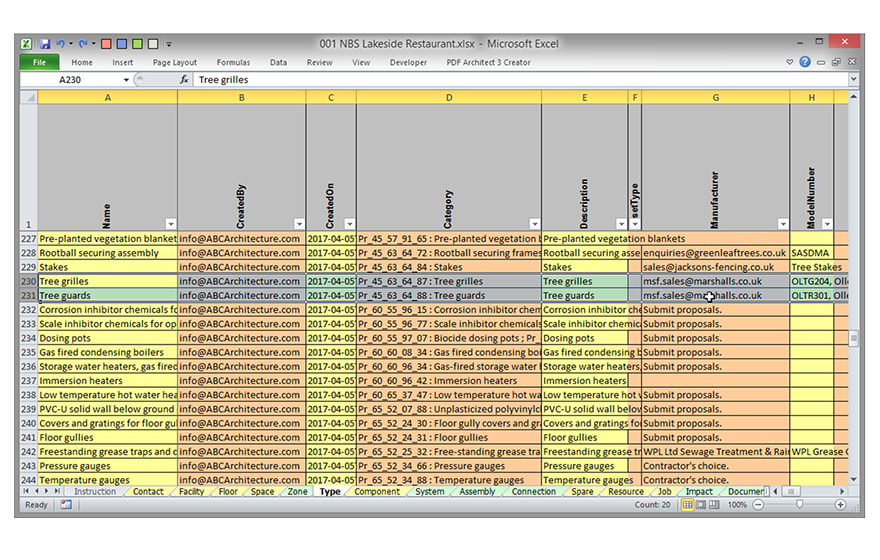Save the workbook with the floppy disk icon
Screen dimensions: 880x560
click(x=45, y=44)
